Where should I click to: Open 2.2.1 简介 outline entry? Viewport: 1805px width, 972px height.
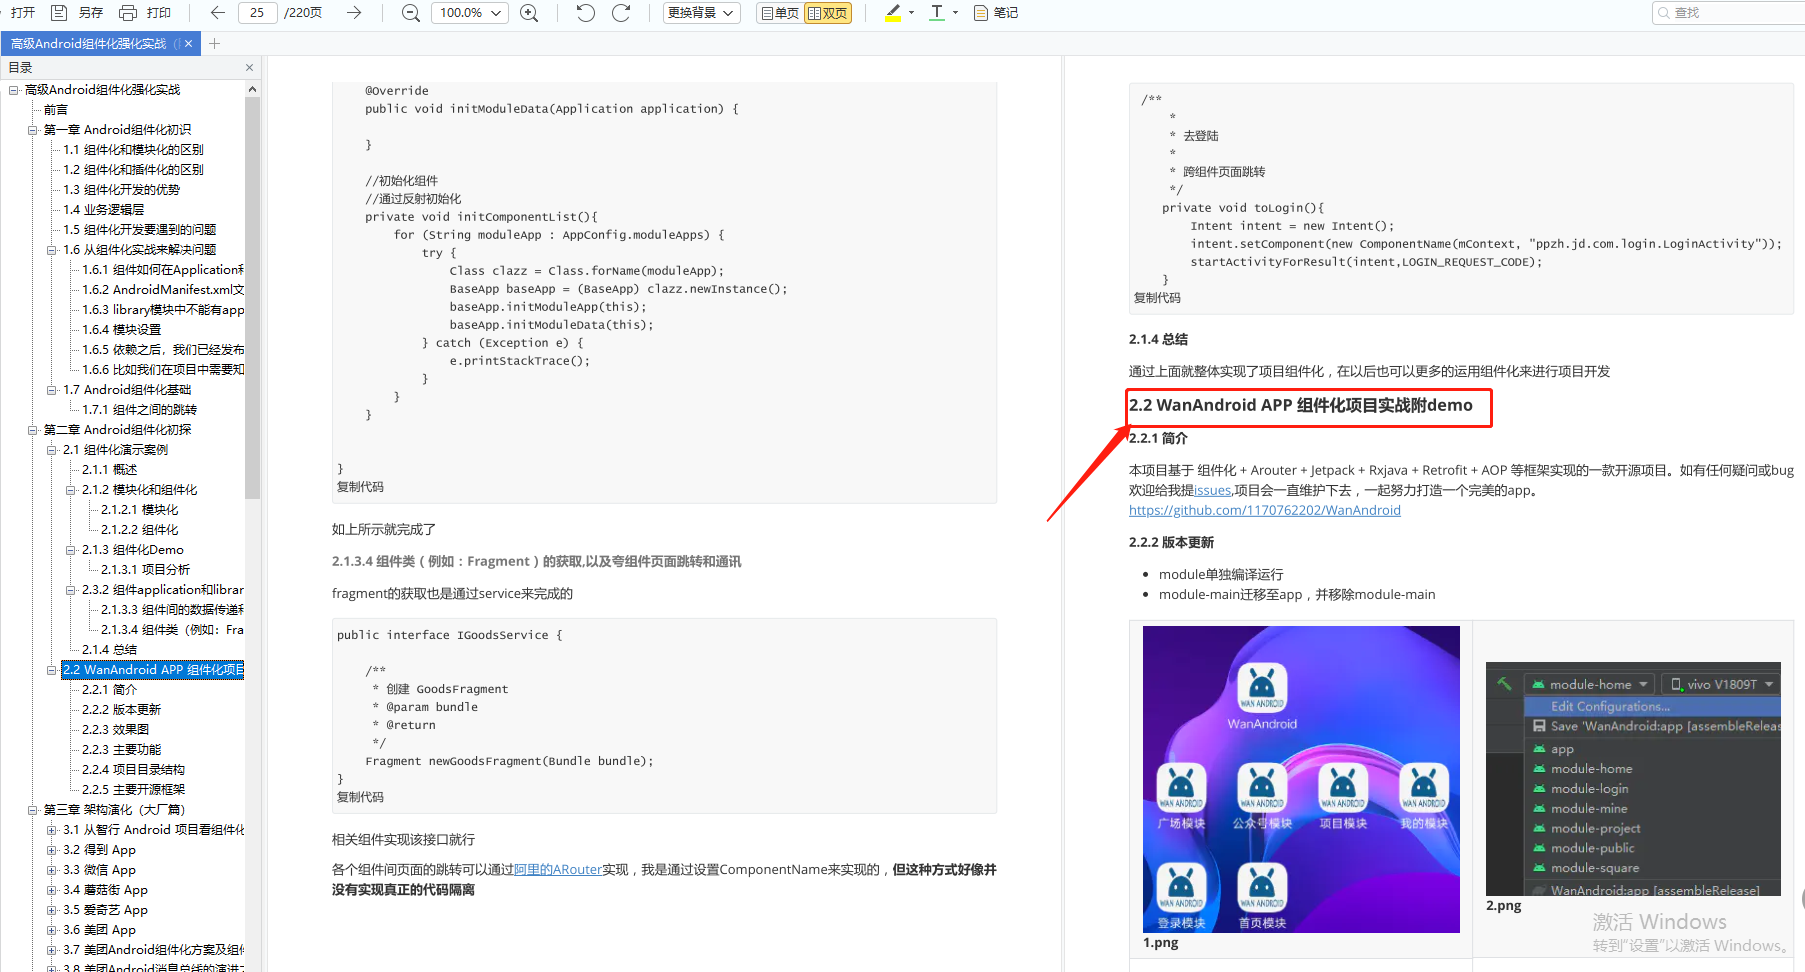click(109, 690)
